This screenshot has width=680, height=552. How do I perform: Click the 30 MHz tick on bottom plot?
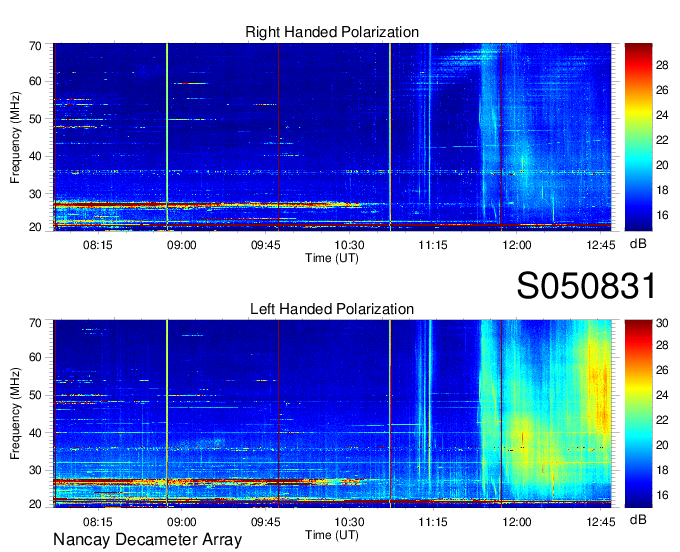click(x=35, y=470)
